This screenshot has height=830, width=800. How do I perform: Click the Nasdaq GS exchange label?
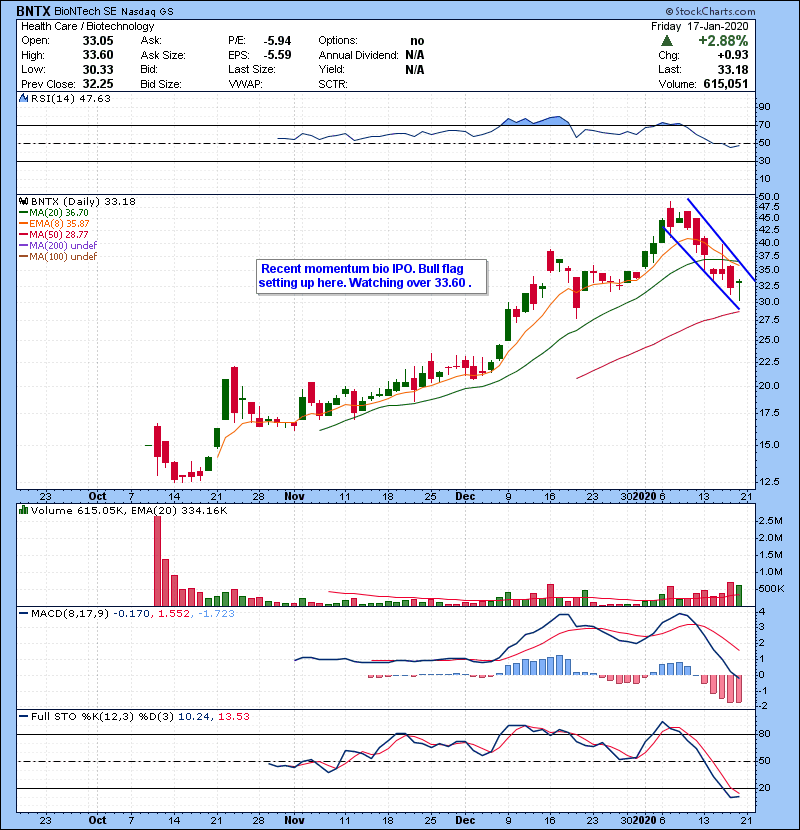tap(147, 12)
